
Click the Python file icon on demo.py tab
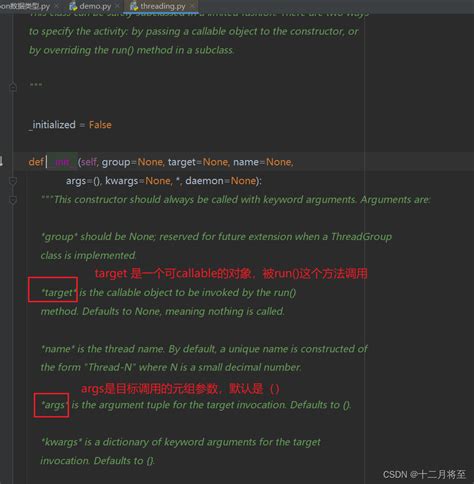coord(73,6)
